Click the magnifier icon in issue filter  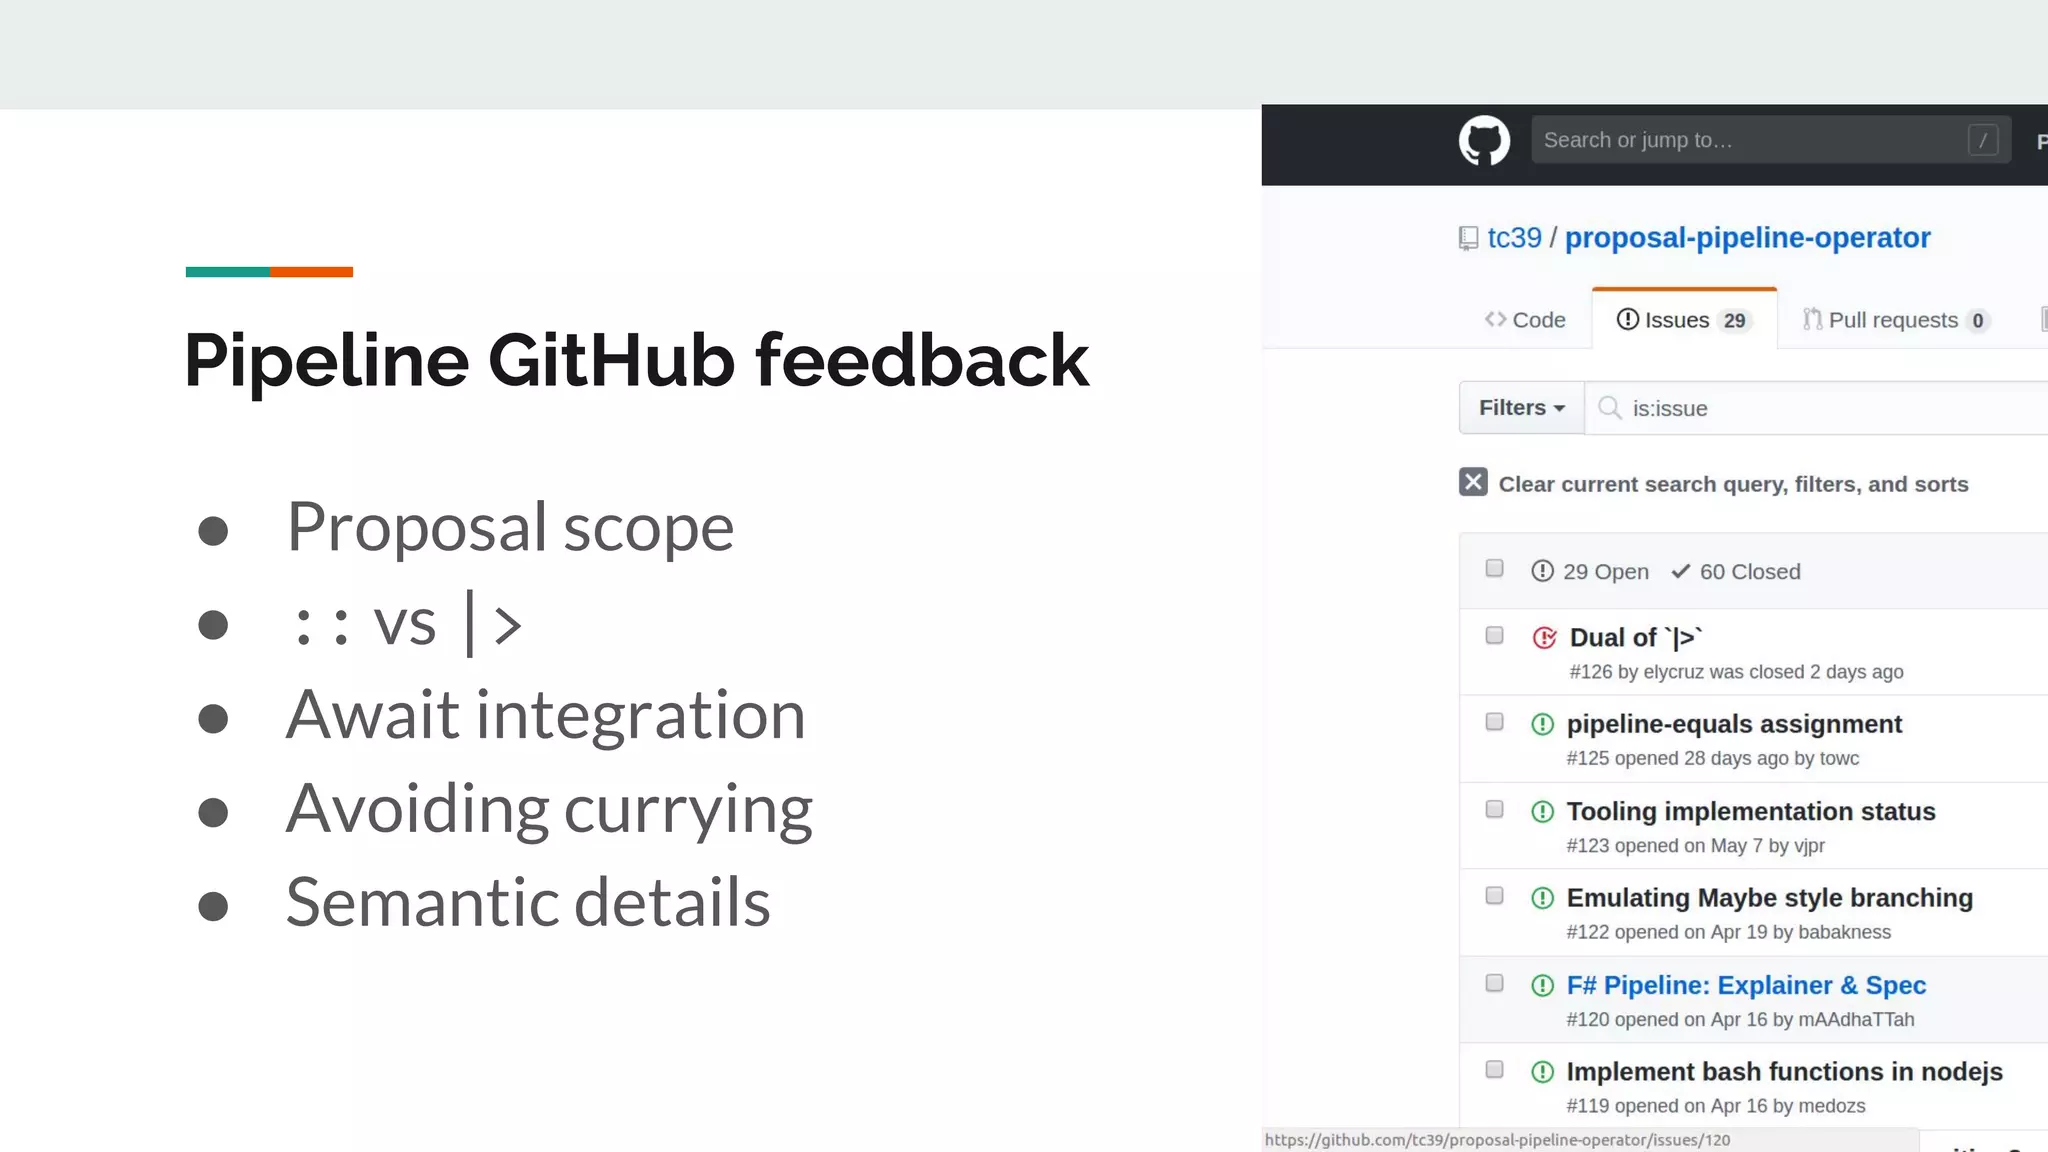tap(1609, 408)
